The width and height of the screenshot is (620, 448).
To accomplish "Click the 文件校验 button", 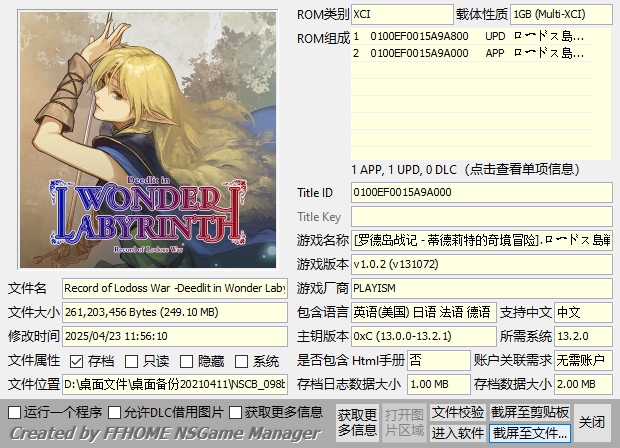I will (x=458, y=412).
